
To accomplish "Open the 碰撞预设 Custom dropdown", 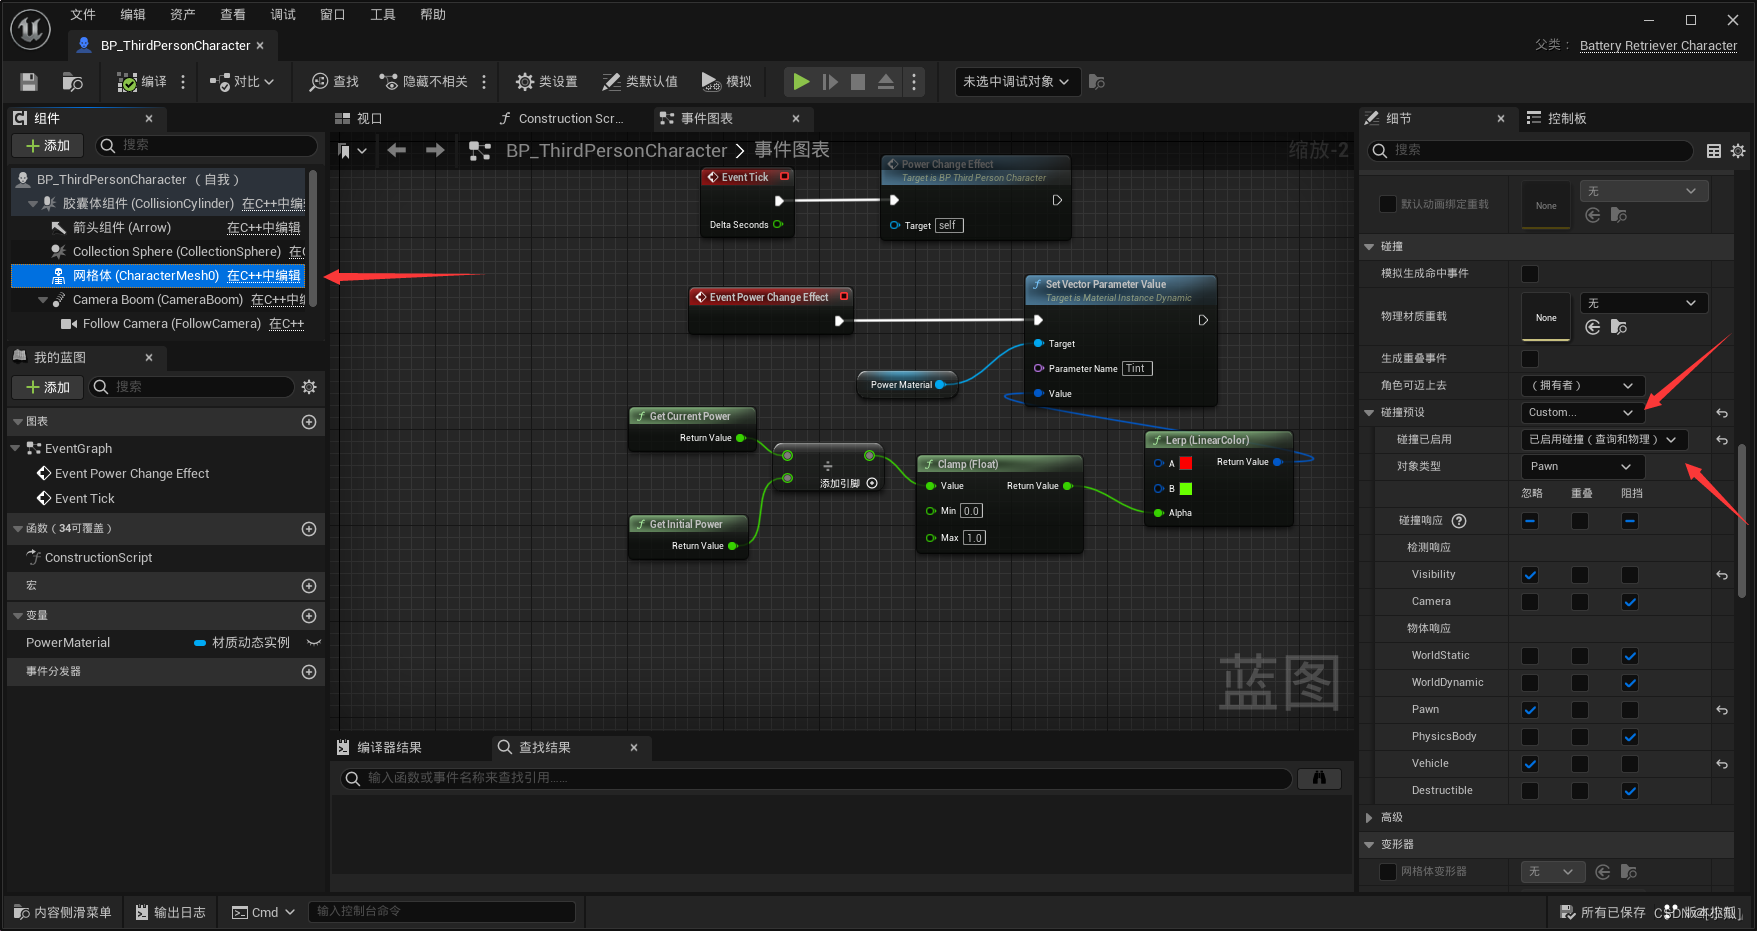I will click(x=1581, y=412).
